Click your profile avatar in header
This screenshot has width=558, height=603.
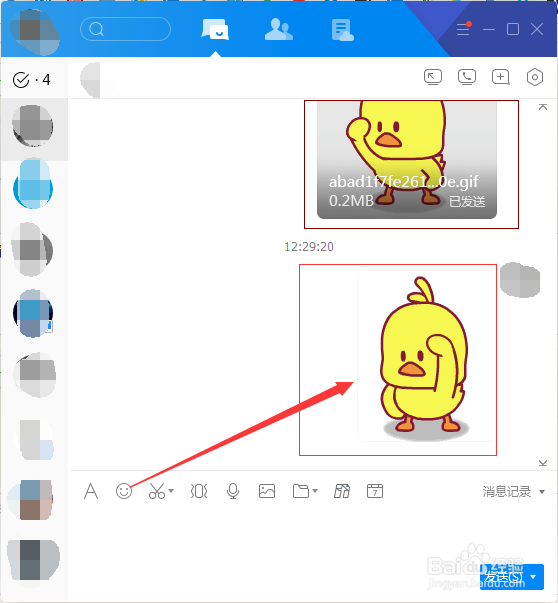click(x=35, y=32)
